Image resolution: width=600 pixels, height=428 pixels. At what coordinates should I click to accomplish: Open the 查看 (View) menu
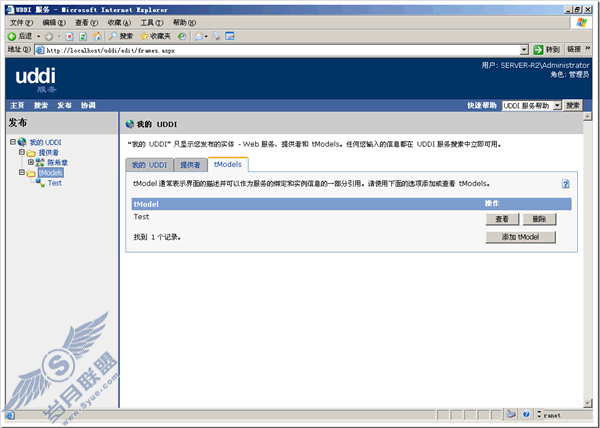coord(86,23)
